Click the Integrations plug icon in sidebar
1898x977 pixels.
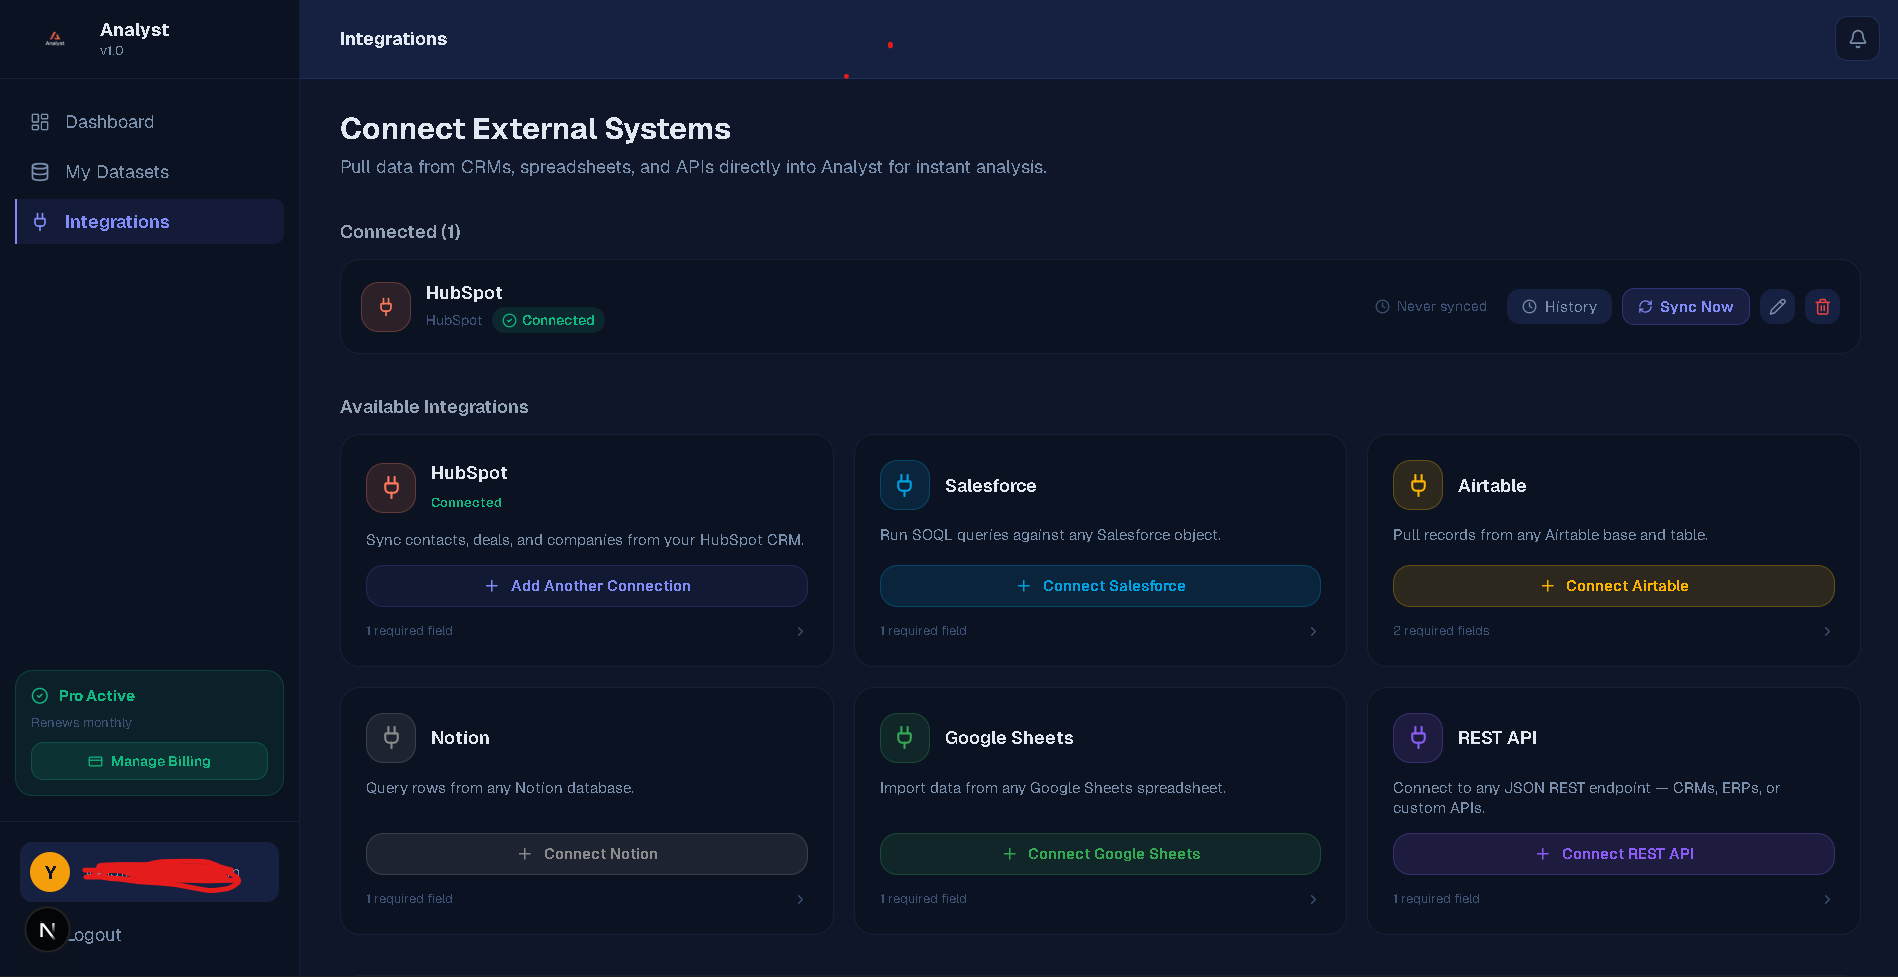tap(40, 222)
